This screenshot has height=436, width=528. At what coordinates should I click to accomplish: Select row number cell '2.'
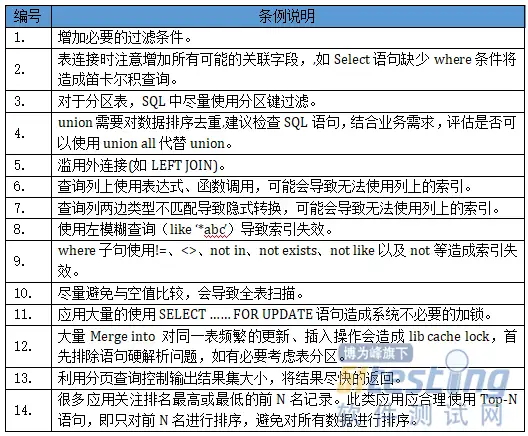[28, 69]
